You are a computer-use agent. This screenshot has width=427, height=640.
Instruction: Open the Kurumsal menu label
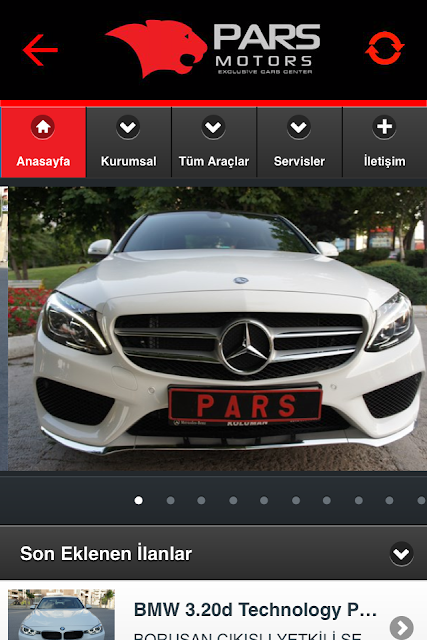129,161
